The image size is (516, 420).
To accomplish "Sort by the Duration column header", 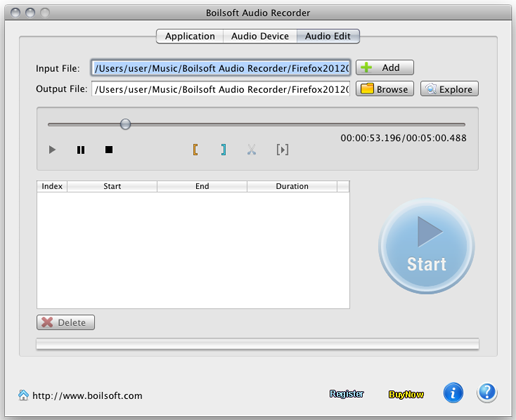I will pyautogui.click(x=292, y=186).
